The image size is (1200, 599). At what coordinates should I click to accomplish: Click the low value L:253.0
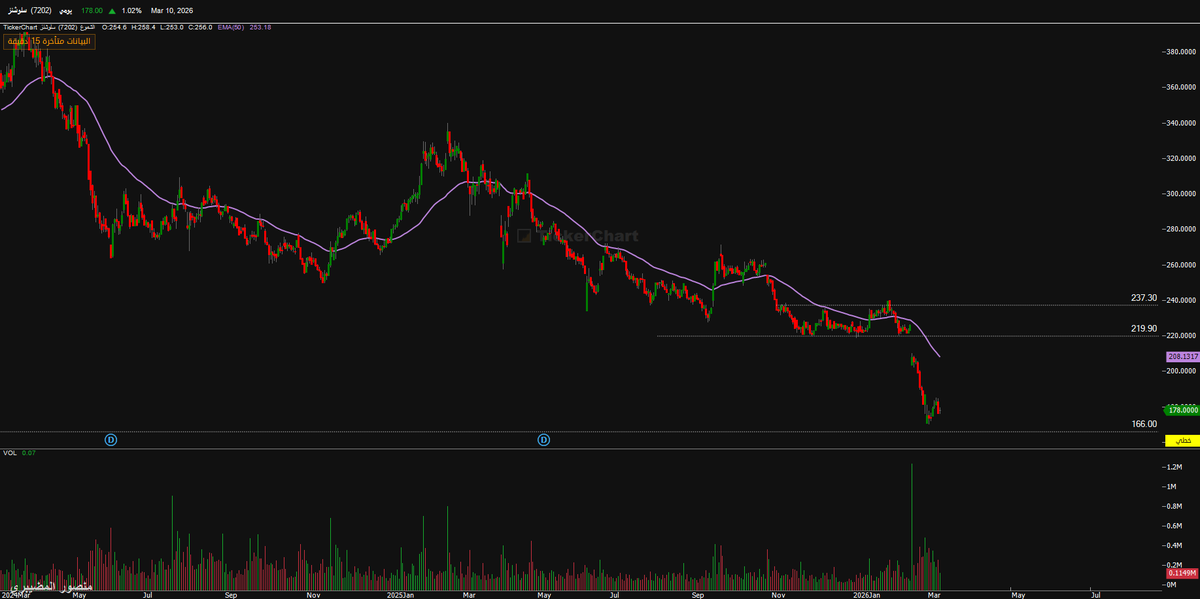[172, 27]
